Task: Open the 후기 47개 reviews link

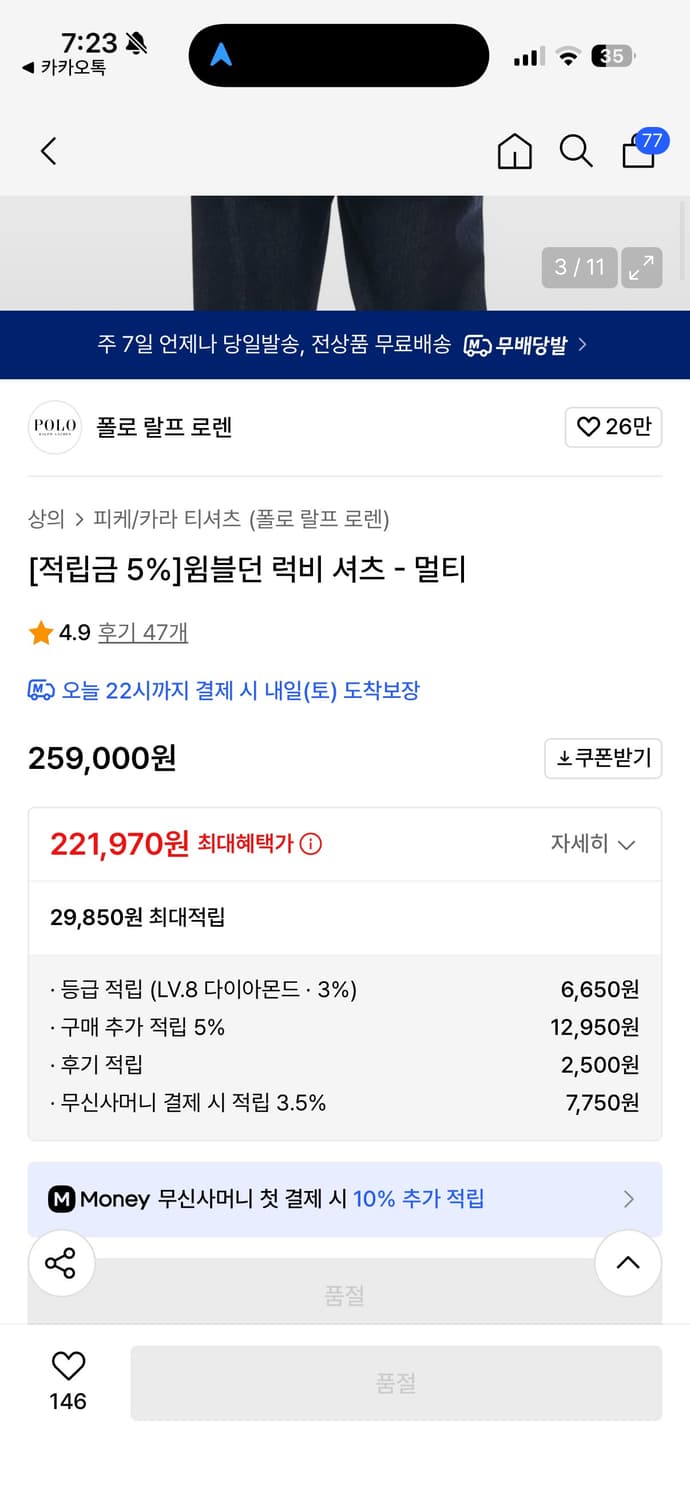Action: pos(143,632)
